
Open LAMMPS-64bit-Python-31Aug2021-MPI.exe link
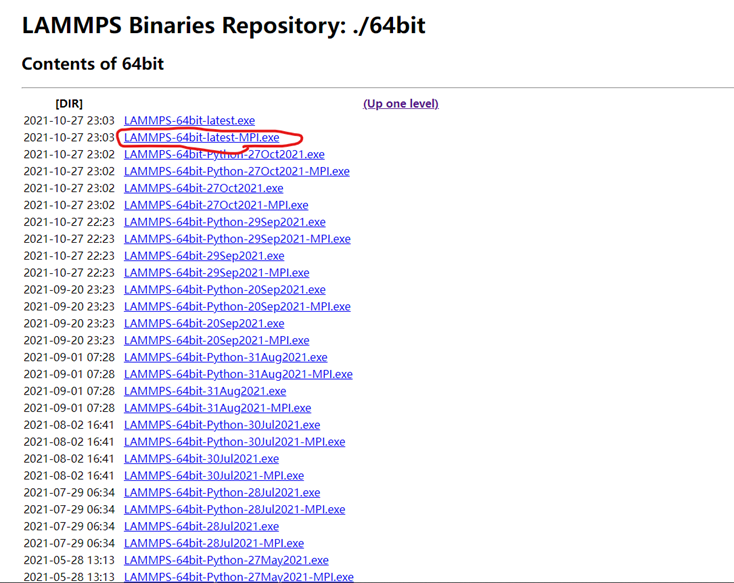(x=238, y=374)
